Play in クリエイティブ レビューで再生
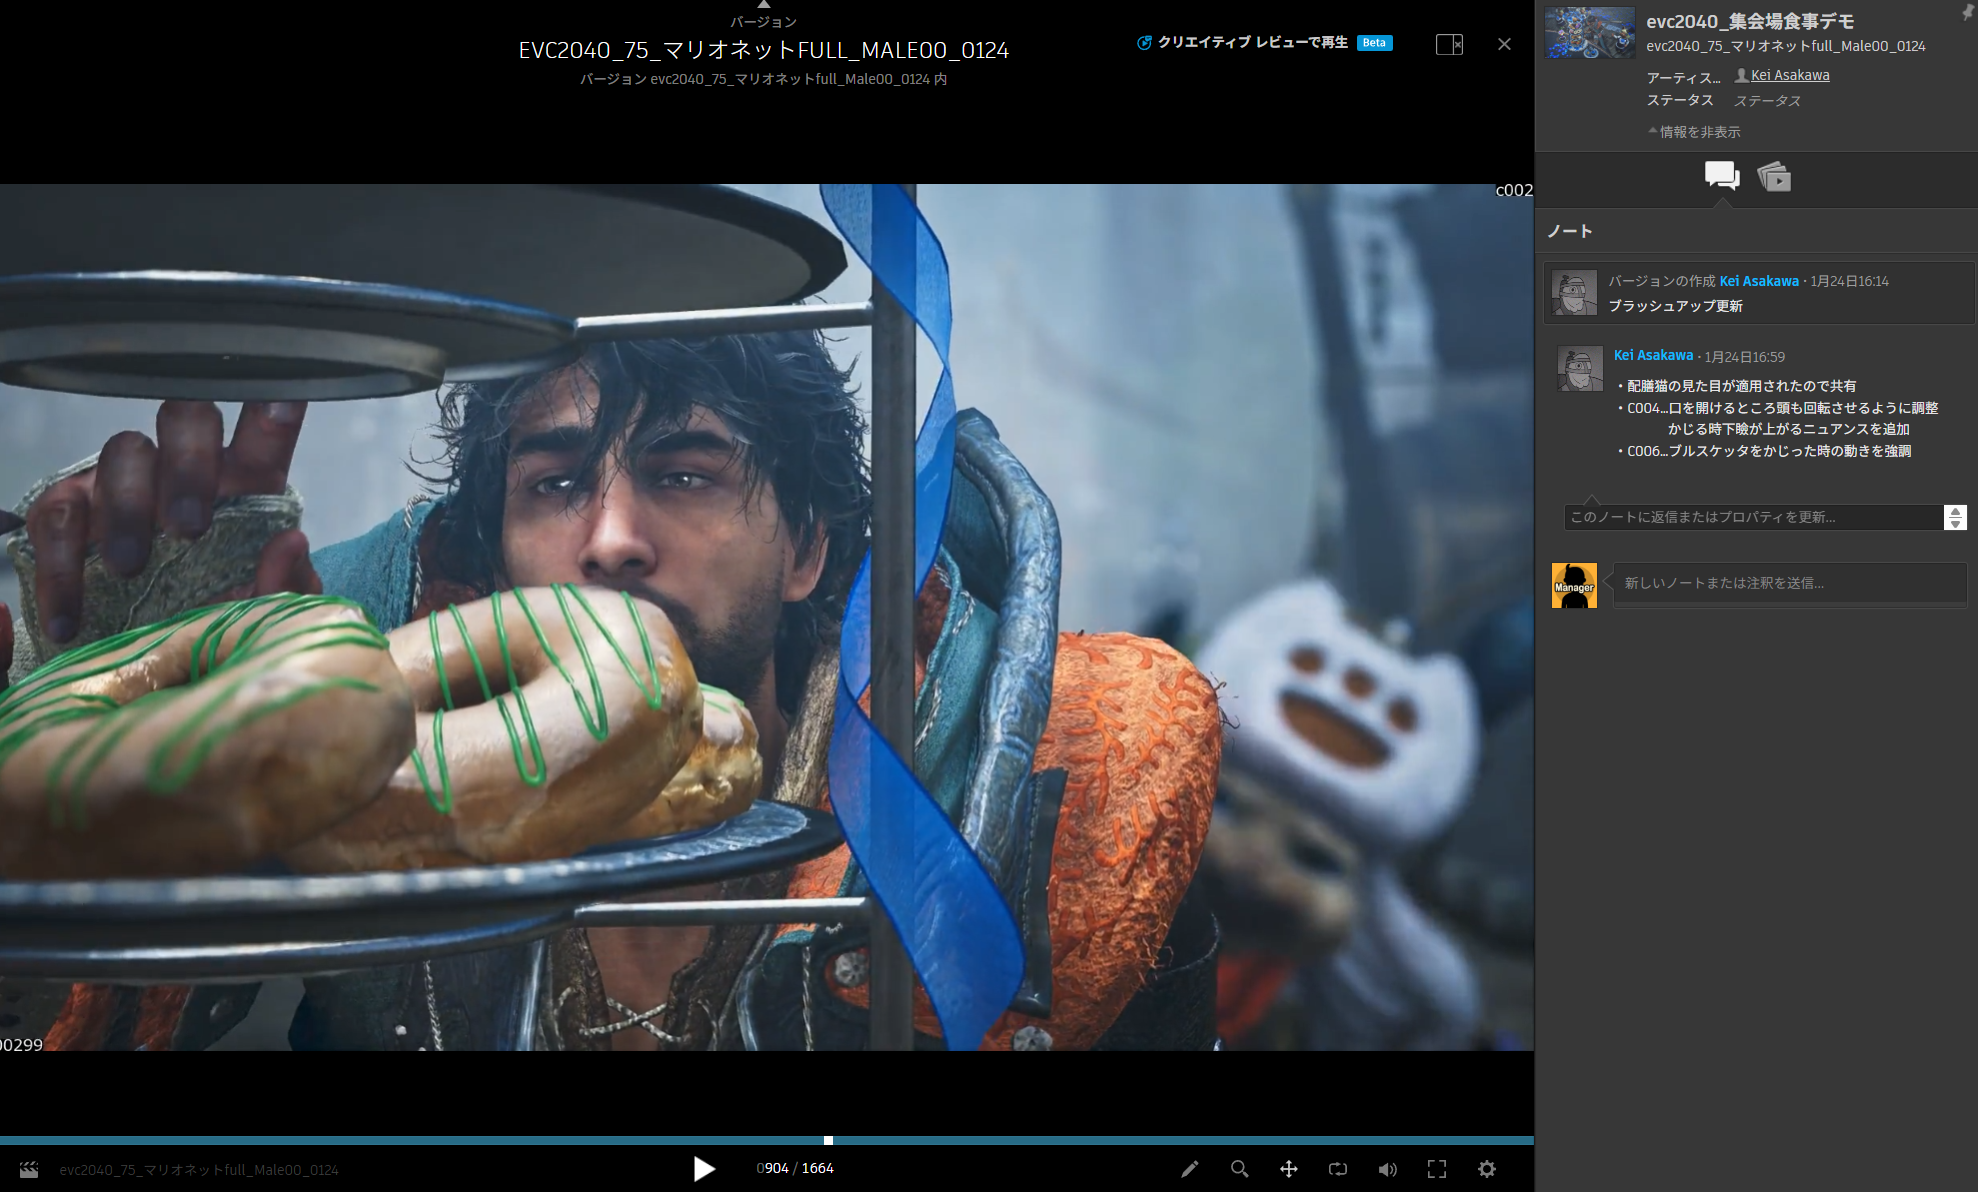 click(1252, 42)
